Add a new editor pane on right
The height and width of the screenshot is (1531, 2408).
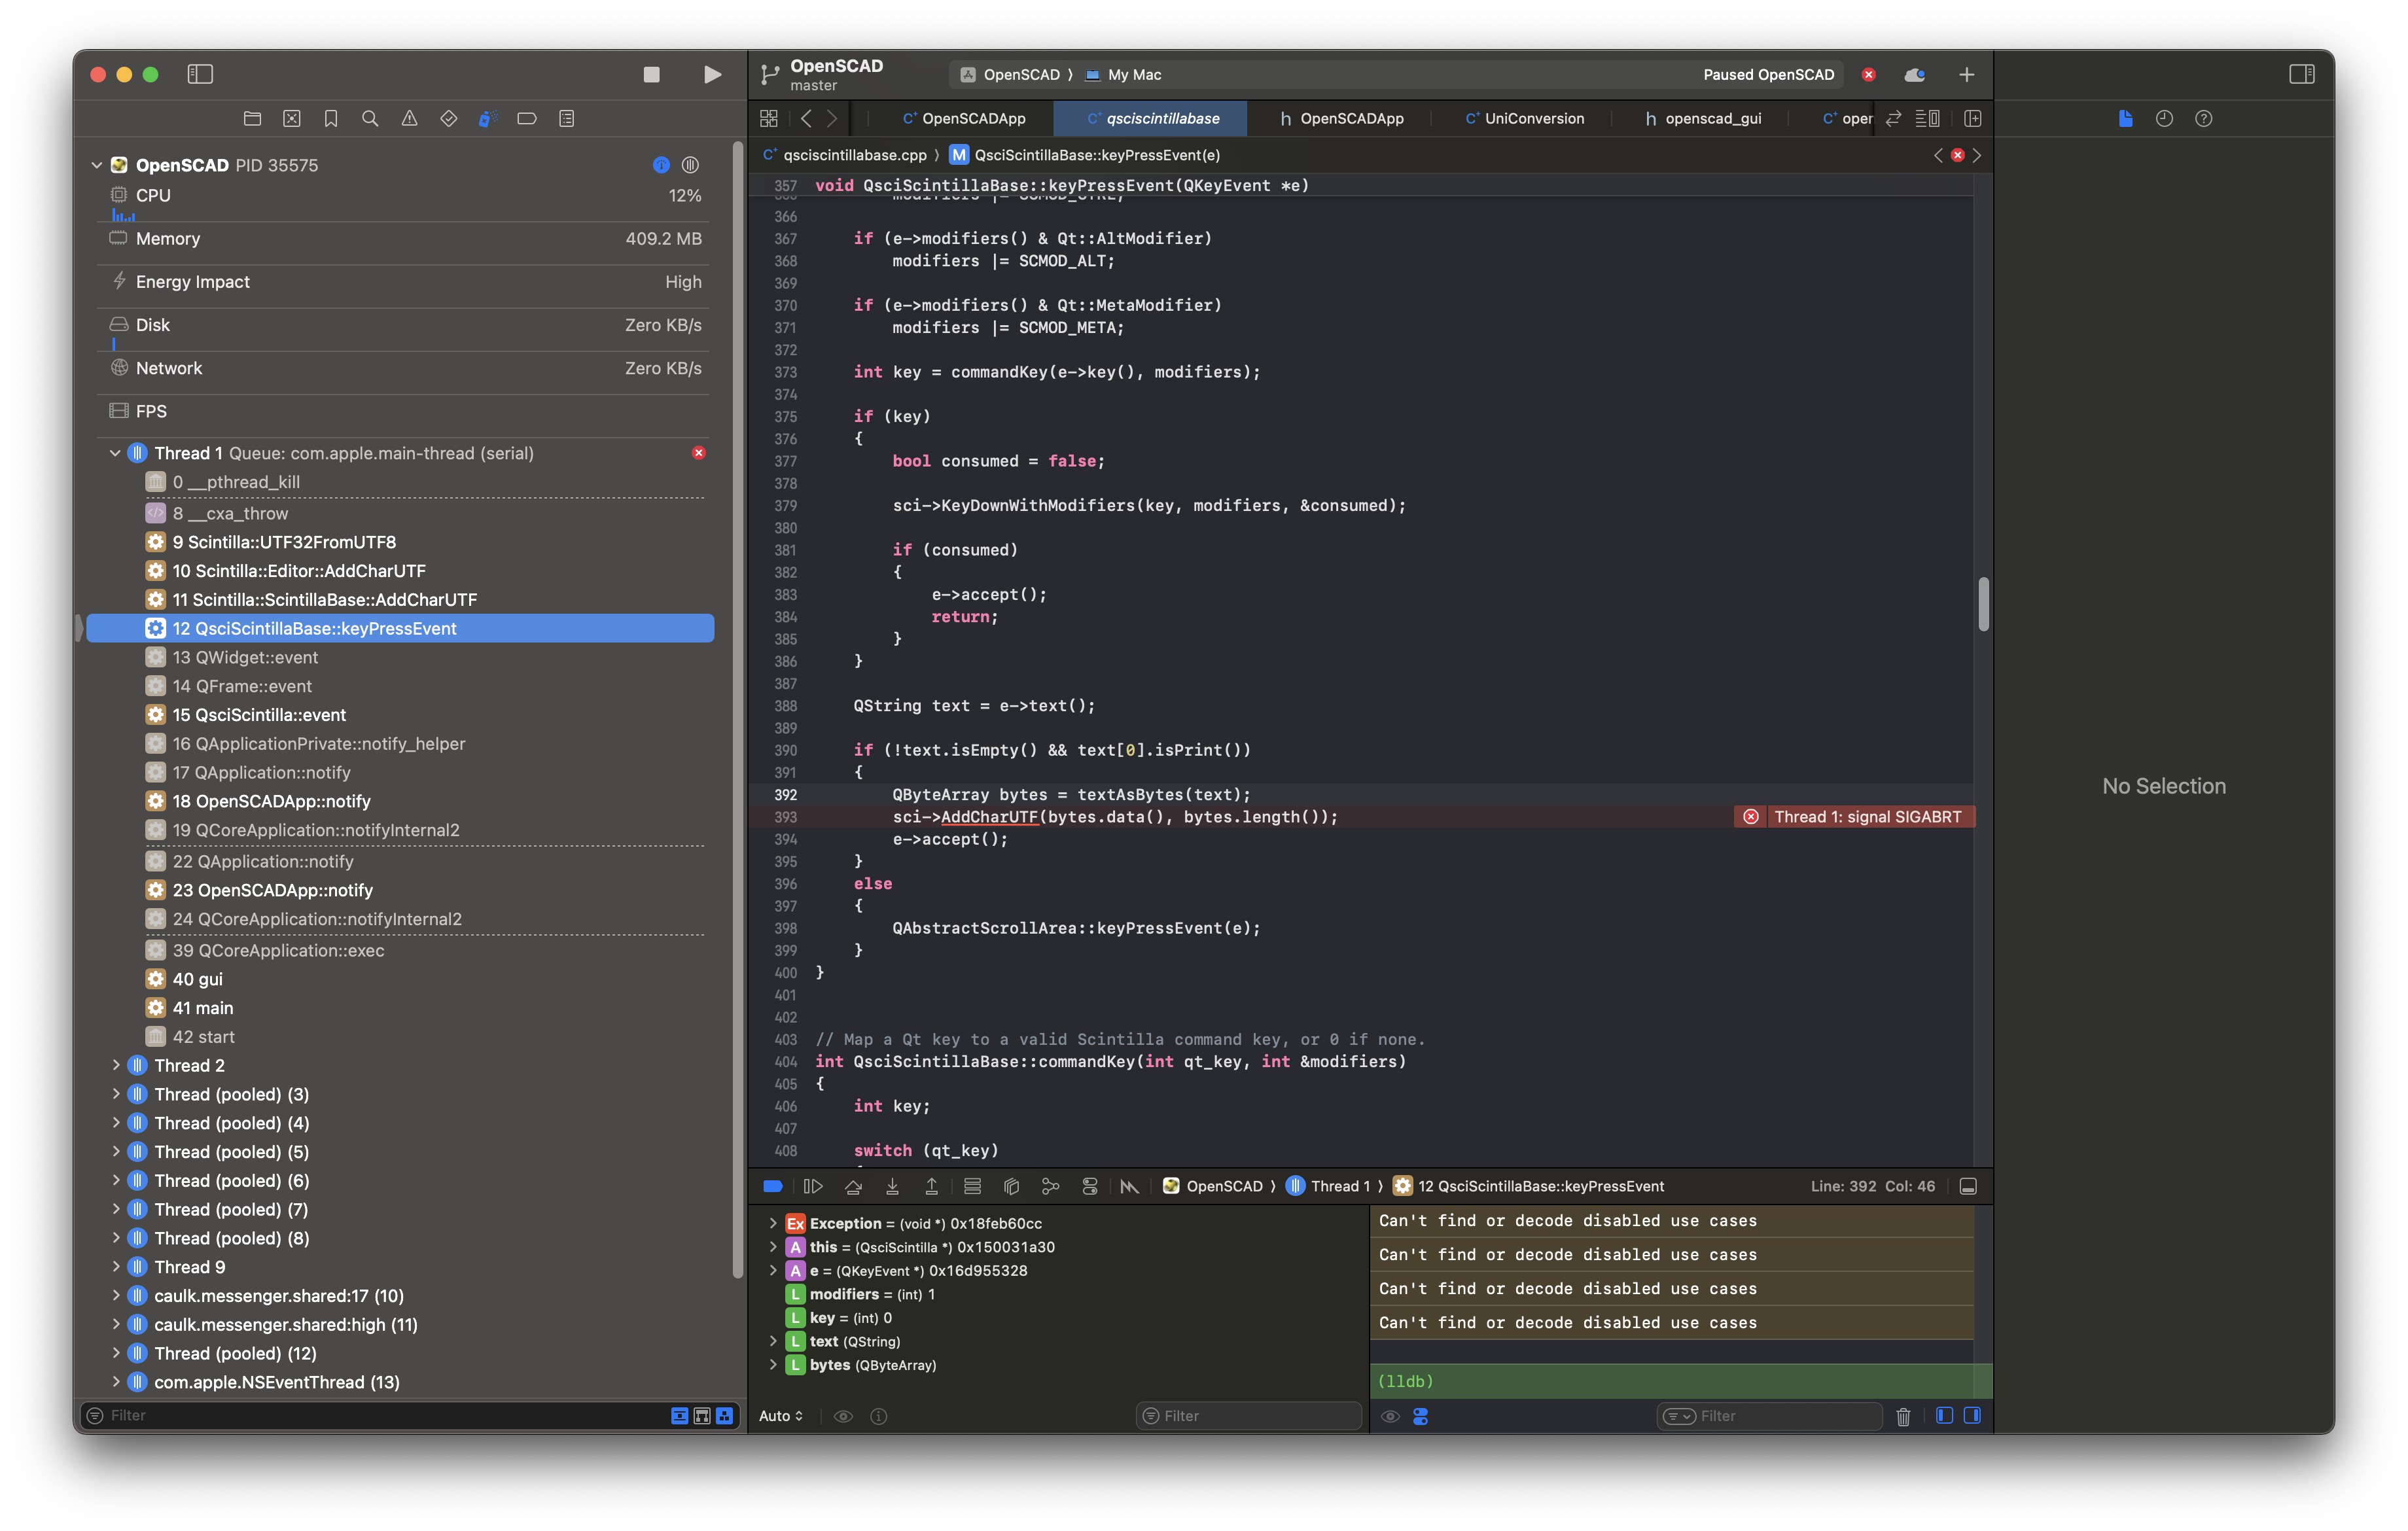click(1972, 118)
